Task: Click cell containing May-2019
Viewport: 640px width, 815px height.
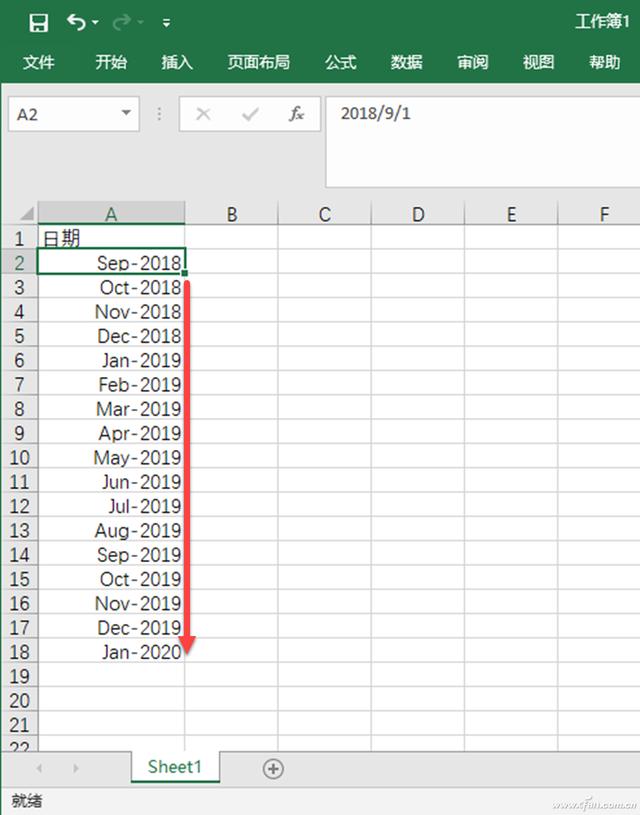Action: point(111,457)
